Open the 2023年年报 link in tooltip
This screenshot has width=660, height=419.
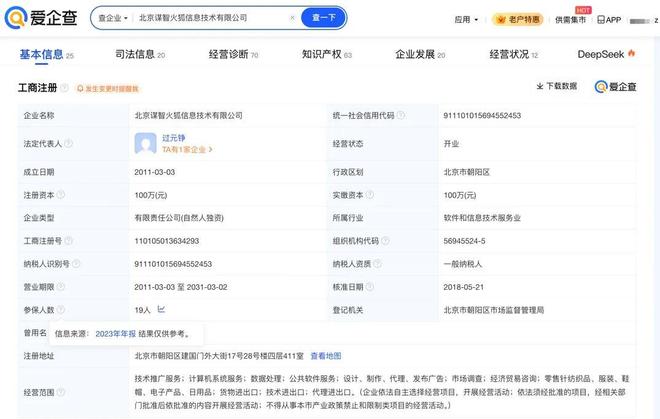(x=115, y=334)
